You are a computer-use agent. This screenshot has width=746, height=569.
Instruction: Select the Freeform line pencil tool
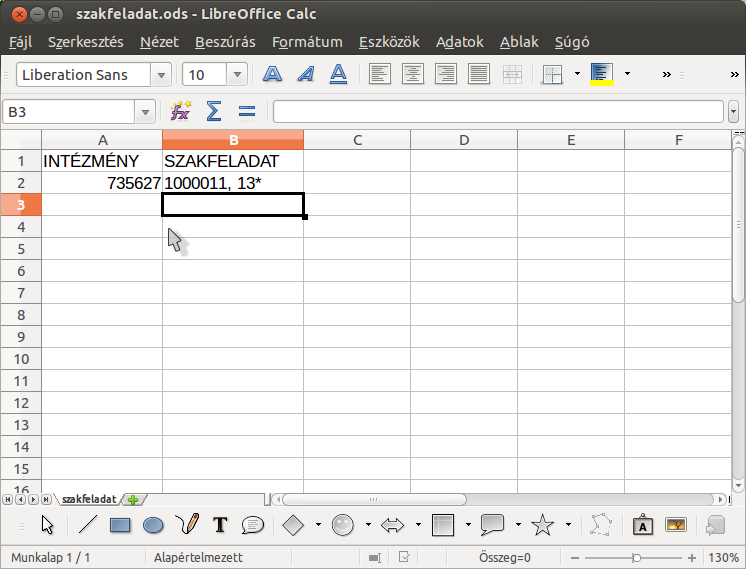186,525
